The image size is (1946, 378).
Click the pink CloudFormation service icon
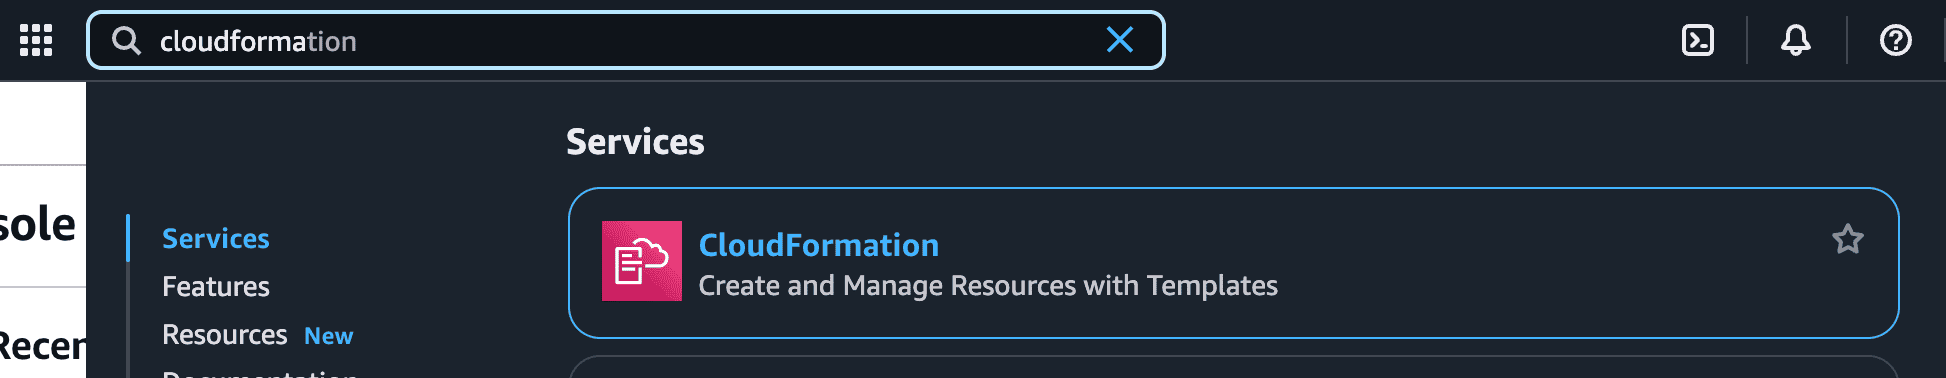[642, 261]
